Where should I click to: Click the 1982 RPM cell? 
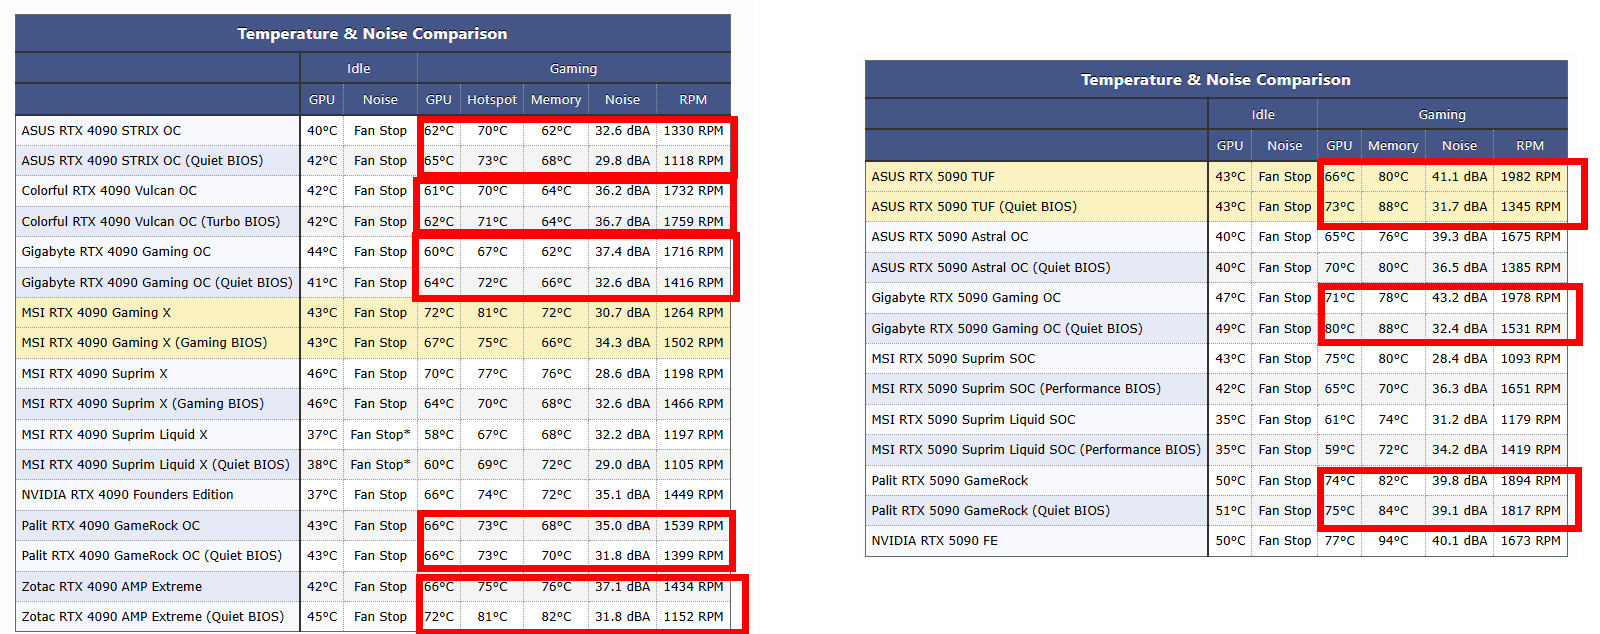[x=1530, y=176]
